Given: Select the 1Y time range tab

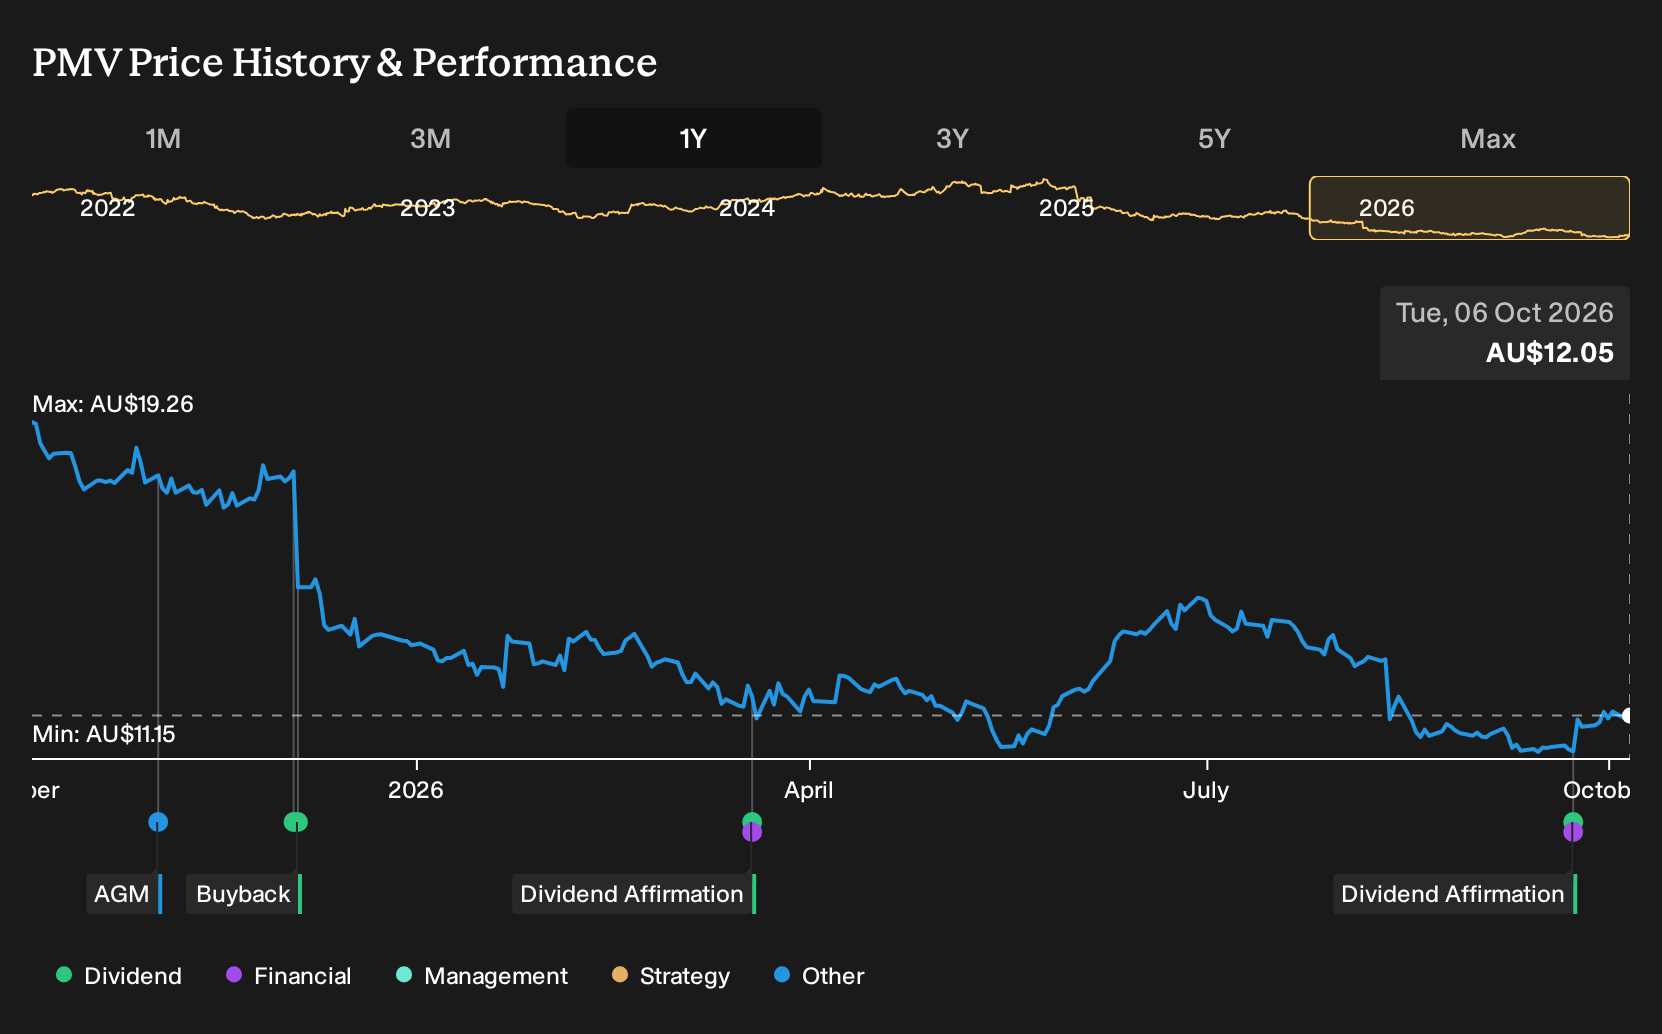Looking at the screenshot, I should pyautogui.click(x=694, y=139).
